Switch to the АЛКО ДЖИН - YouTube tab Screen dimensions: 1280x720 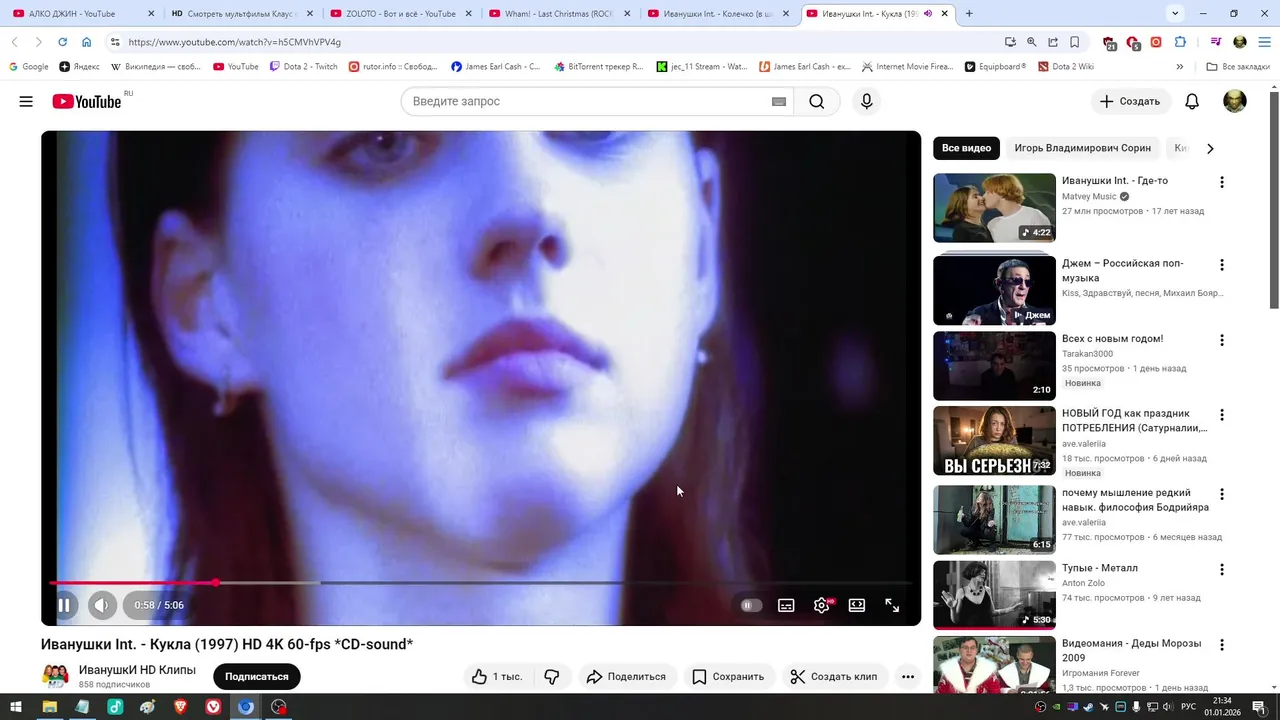click(x=83, y=14)
